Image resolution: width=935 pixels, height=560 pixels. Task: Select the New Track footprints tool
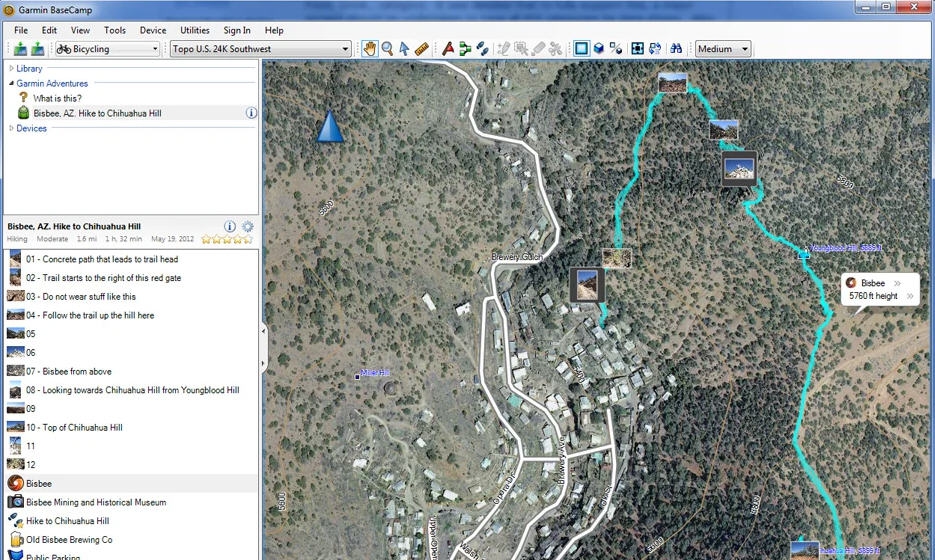point(482,49)
